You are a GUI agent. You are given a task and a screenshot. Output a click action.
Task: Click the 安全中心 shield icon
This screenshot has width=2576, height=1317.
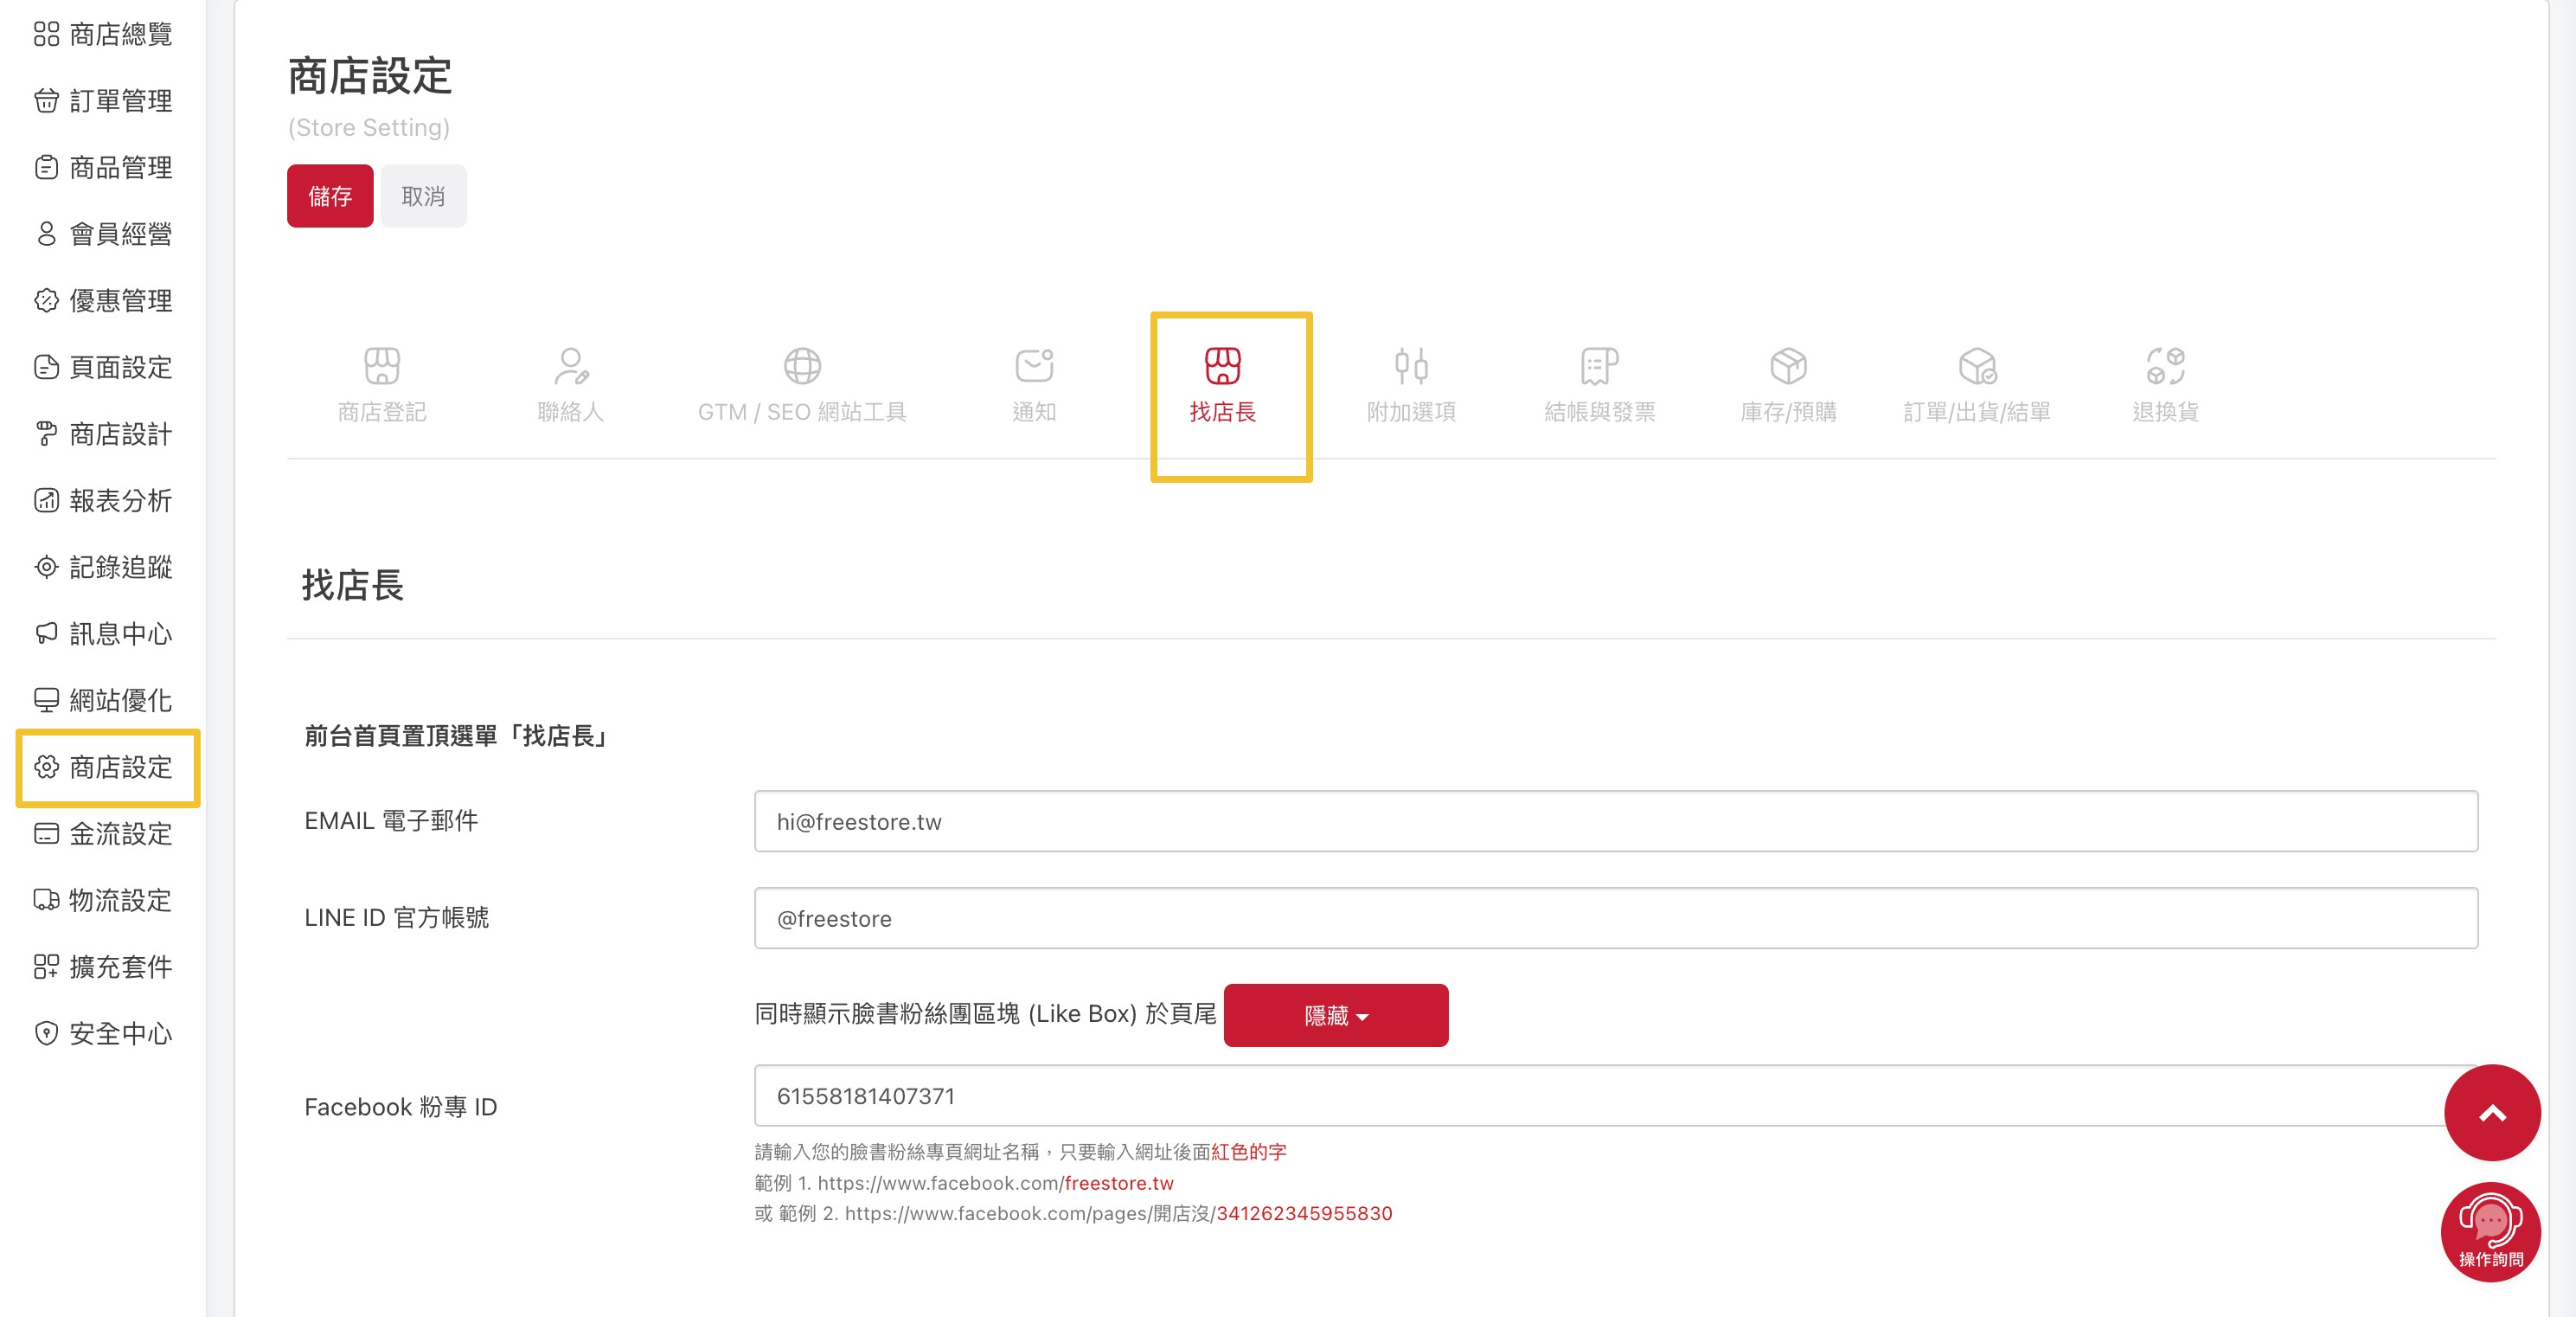click(x=46, y=1034)
